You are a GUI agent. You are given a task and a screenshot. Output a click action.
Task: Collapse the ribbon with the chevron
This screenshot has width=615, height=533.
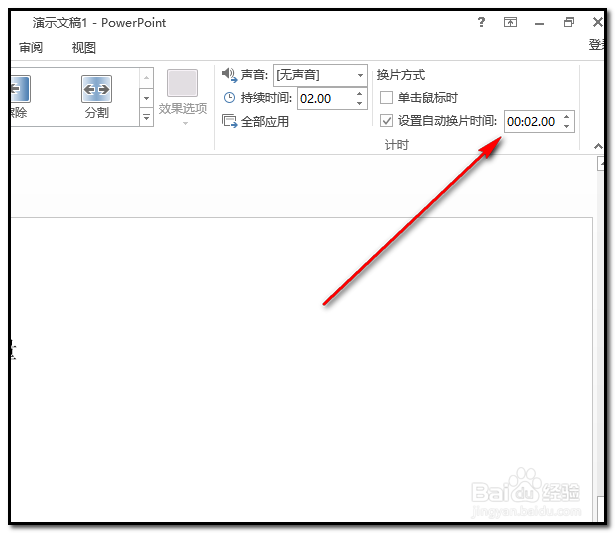[598, 146]
